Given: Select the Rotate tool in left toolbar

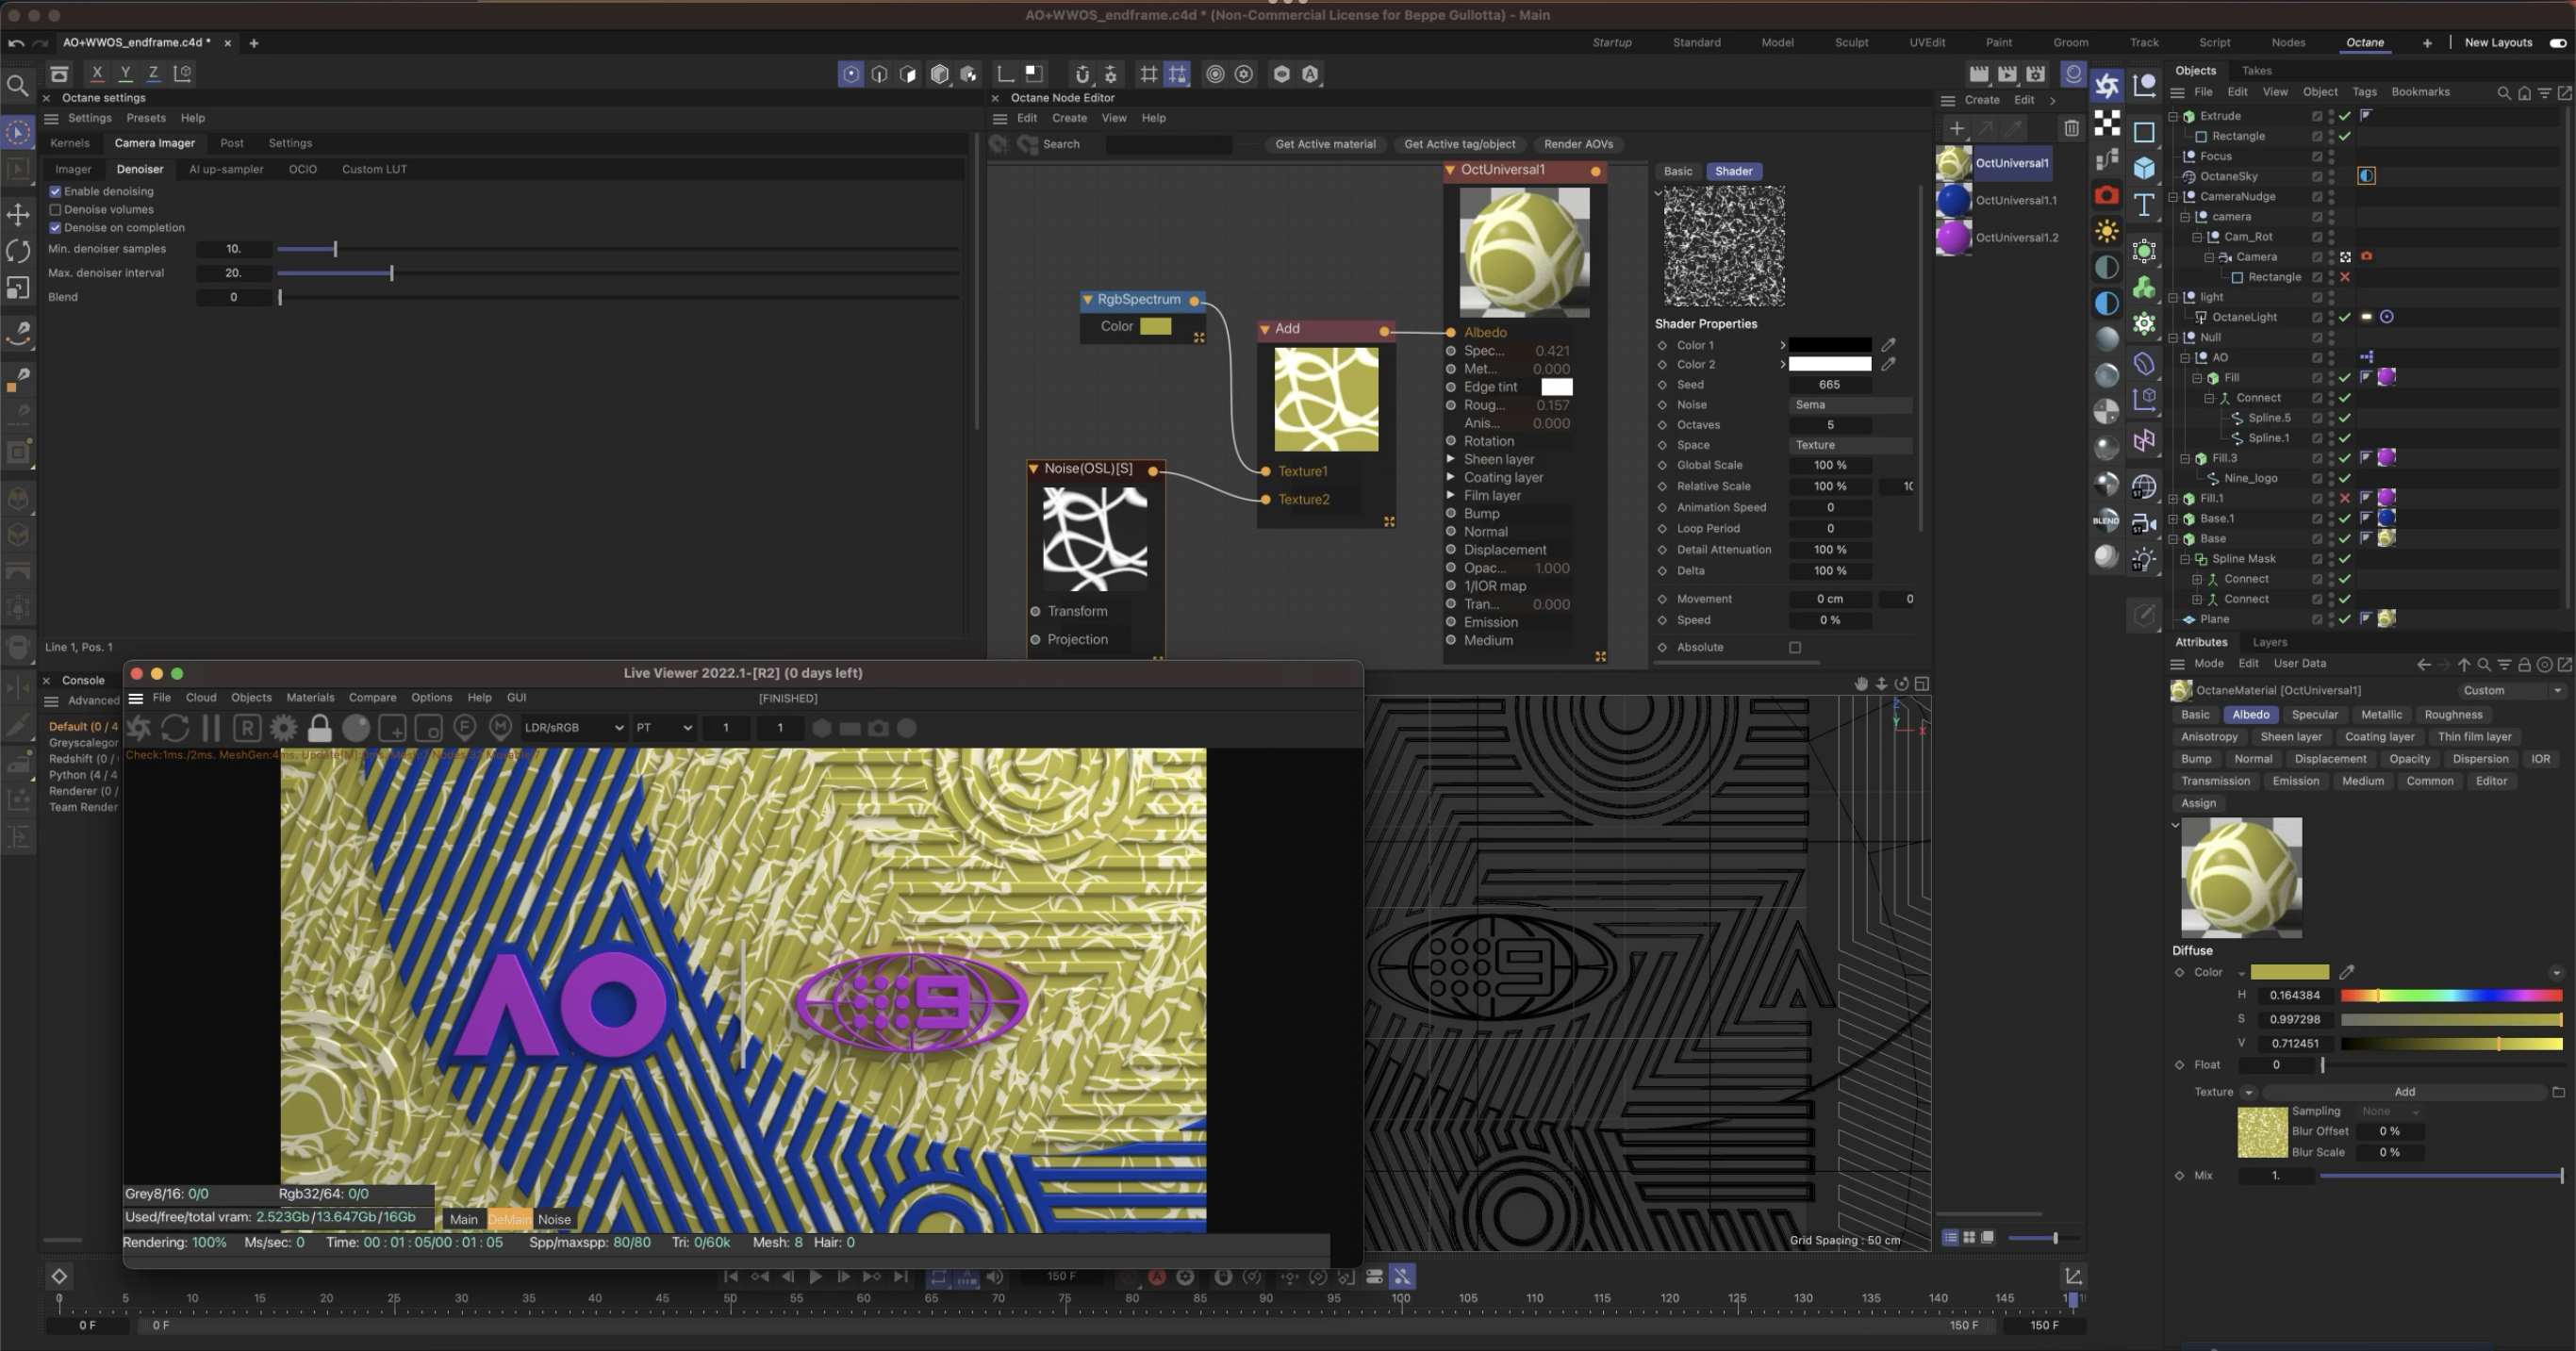Looking at the screenshot, I should (18, 251).
